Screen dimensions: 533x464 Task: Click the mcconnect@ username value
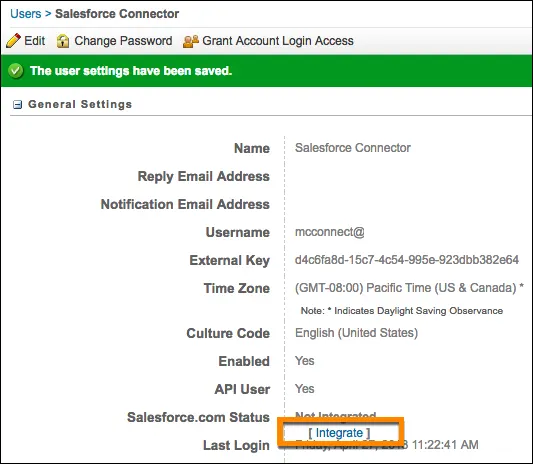pyautogui.click(x=330, y=232)
